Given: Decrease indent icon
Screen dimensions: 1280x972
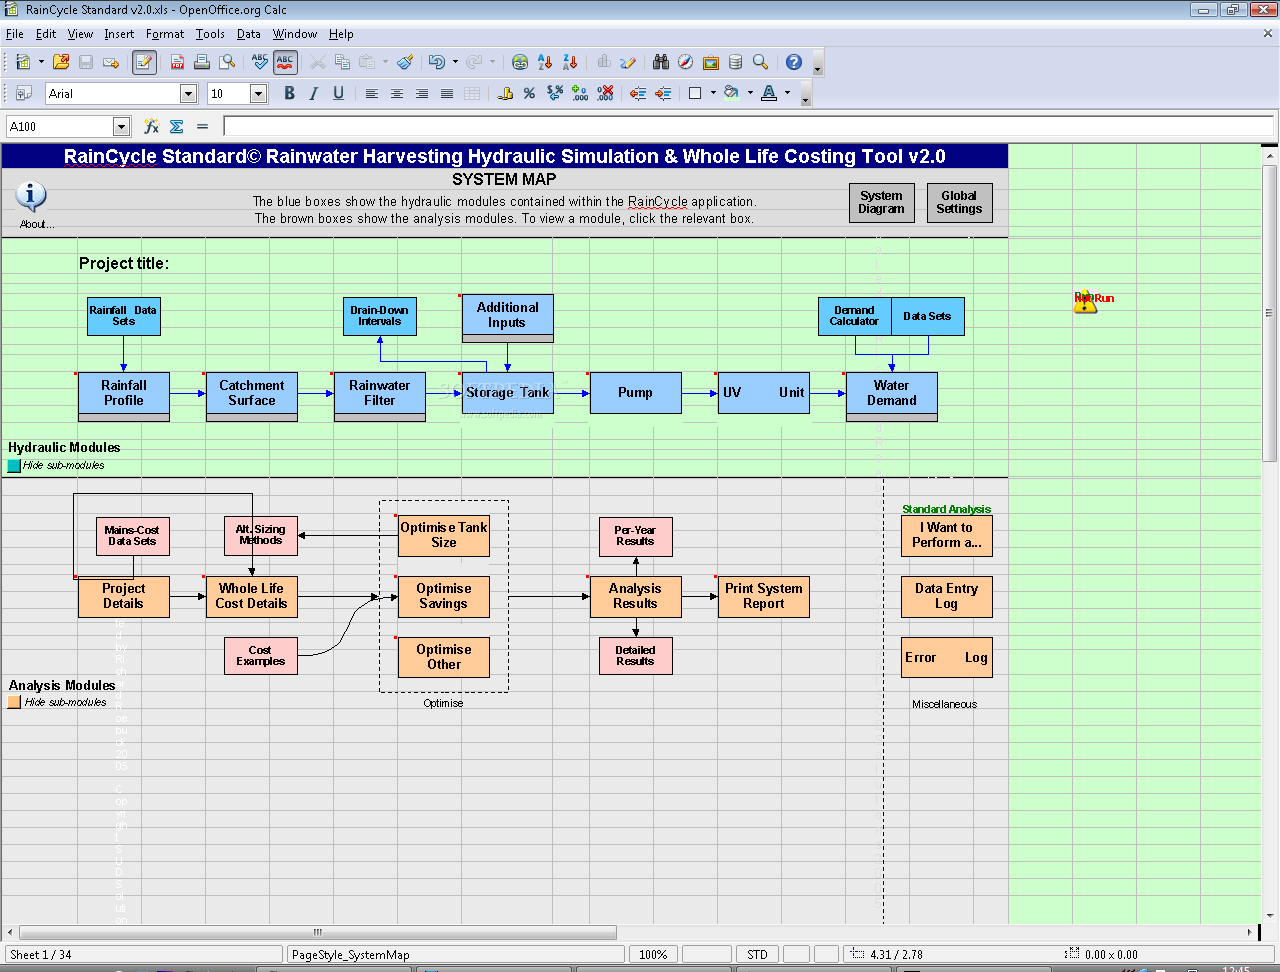Looking at the screenshot, I should click(638, 93).
